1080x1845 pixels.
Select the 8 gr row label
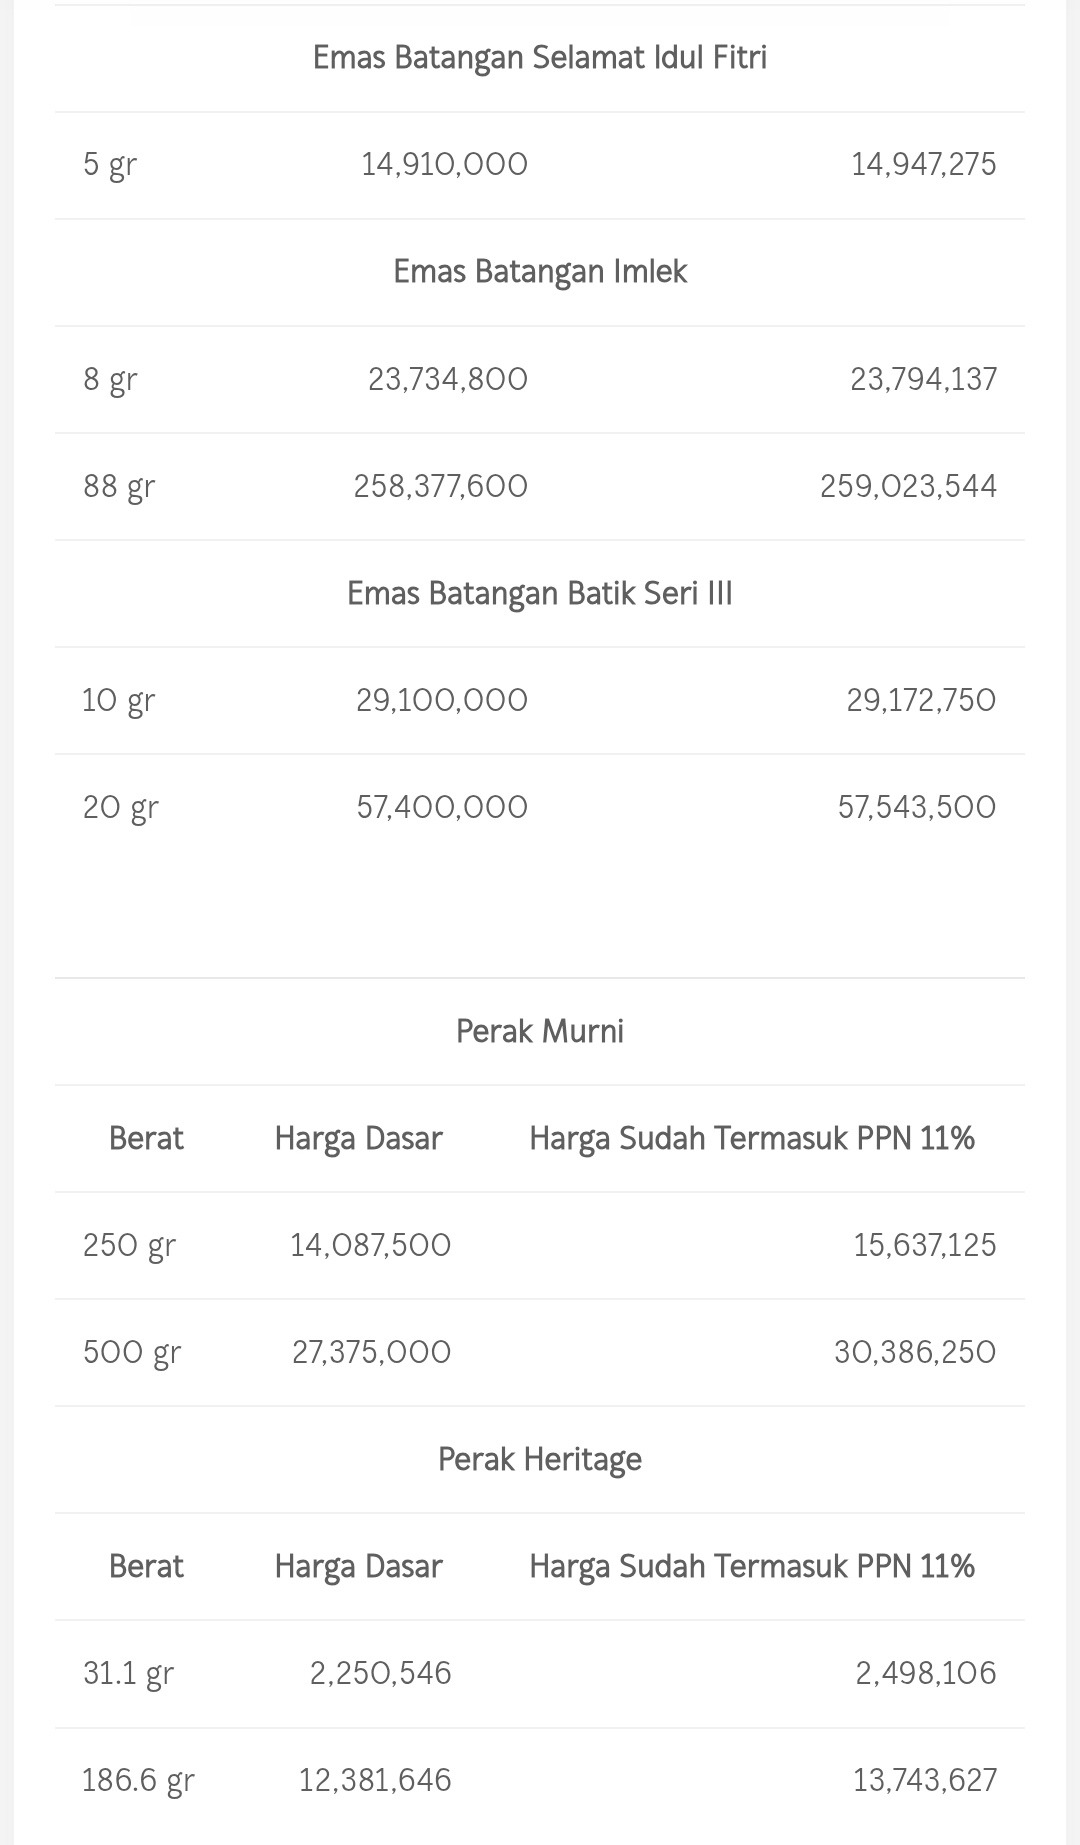click(x=110, y=379)
